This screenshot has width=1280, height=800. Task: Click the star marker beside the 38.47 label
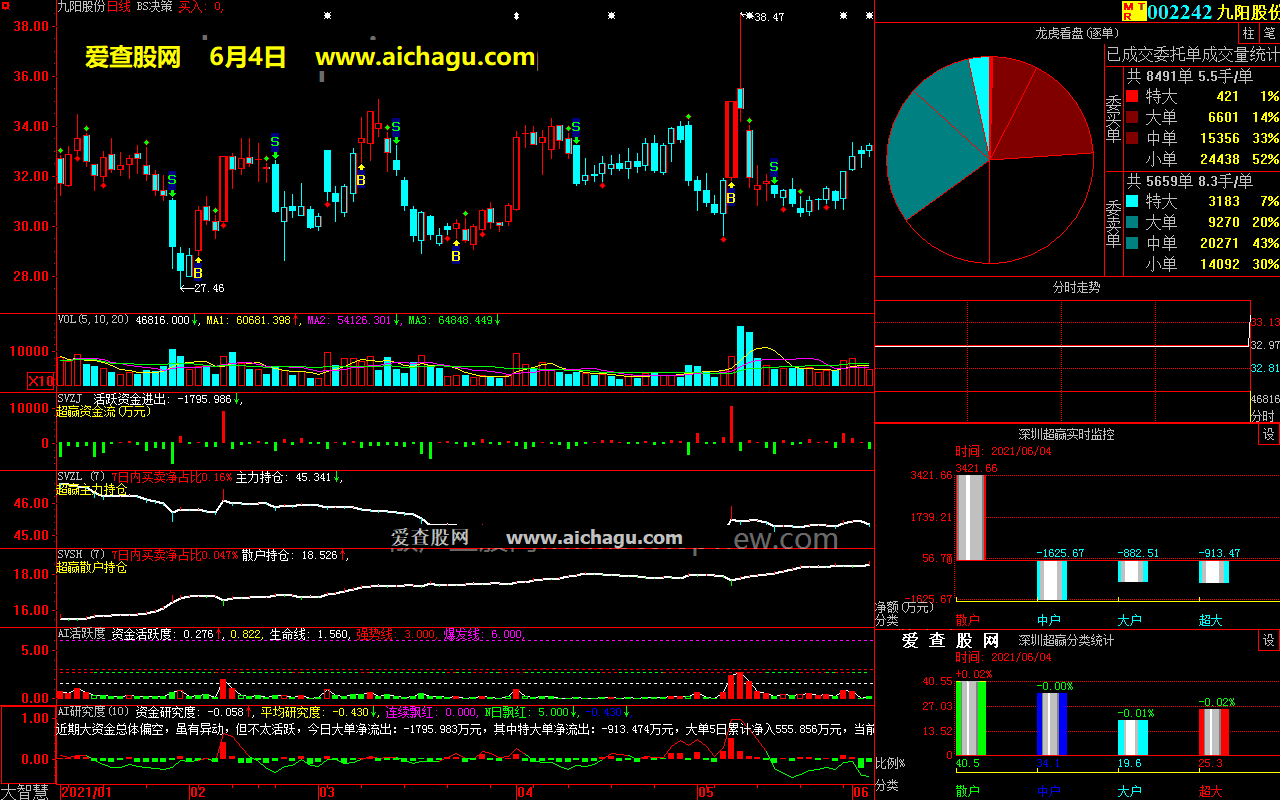click(747, 15)
